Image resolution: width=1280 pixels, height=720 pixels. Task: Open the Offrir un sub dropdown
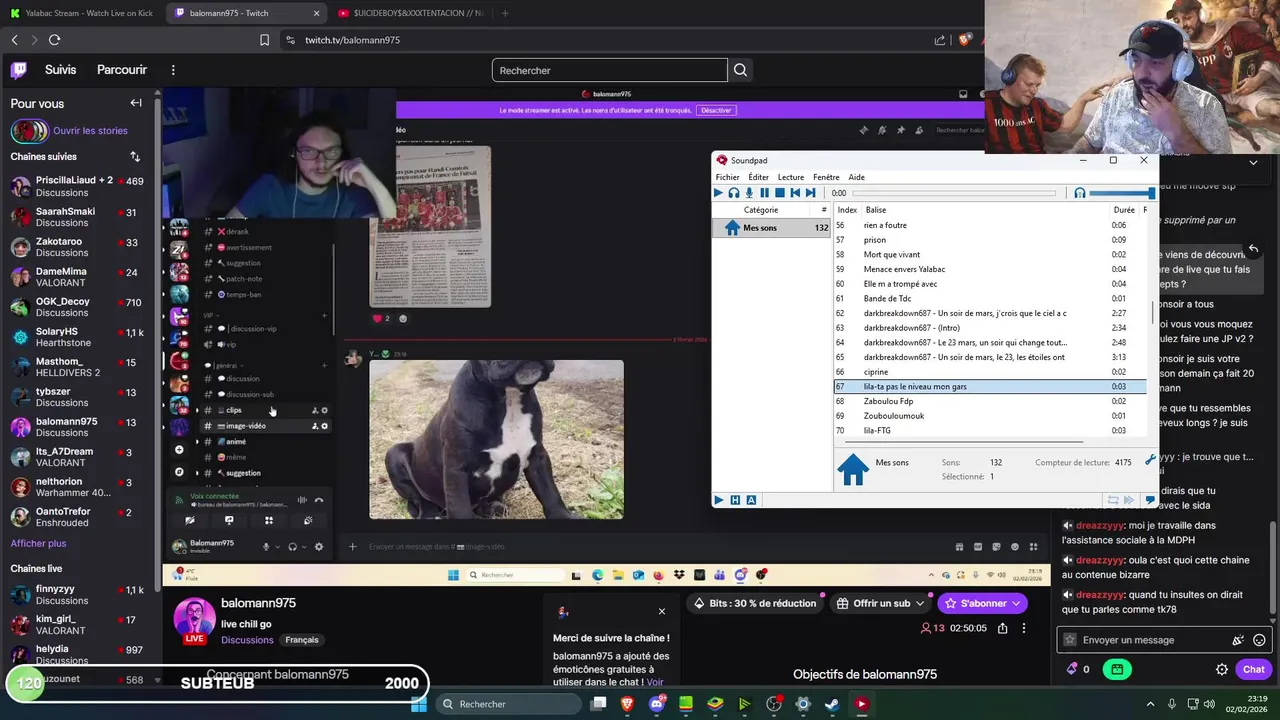(x=880, y=603)
